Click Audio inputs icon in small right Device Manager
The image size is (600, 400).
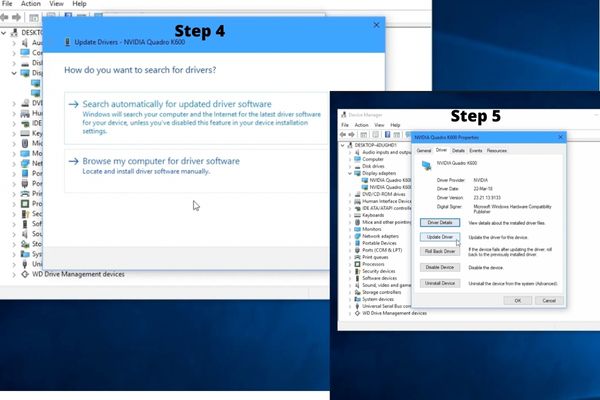point(357,152)
